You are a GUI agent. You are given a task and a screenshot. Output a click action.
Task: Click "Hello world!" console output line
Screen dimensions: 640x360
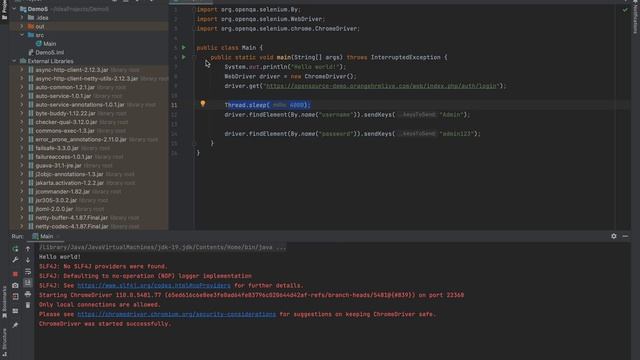60,257
